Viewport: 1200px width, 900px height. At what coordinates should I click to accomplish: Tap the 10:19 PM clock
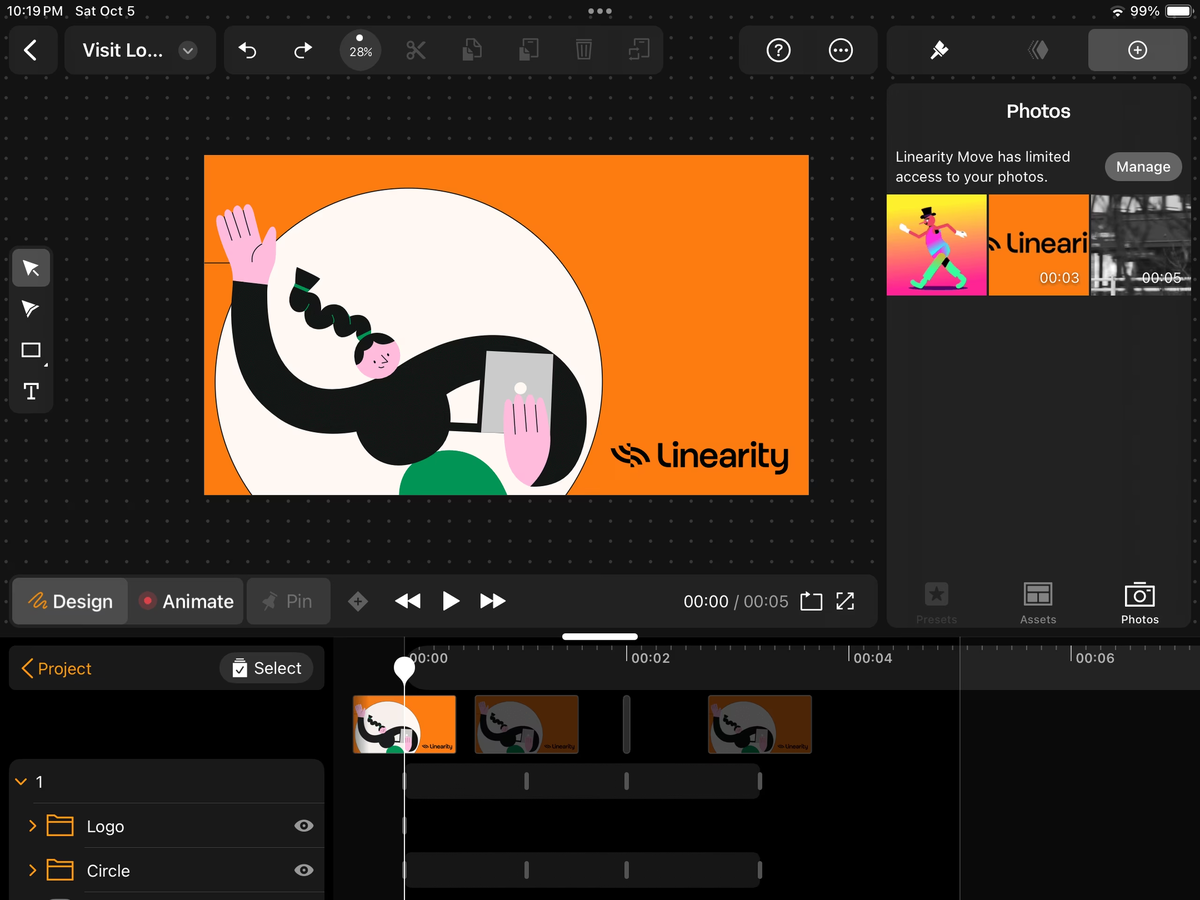click(x=35, y=11)
